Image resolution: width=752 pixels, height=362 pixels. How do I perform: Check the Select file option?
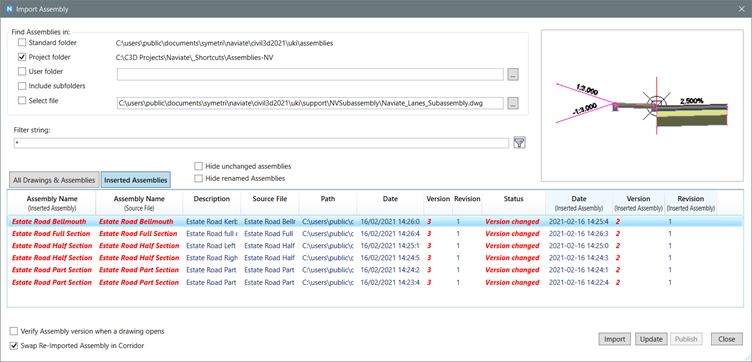point(22,101)
